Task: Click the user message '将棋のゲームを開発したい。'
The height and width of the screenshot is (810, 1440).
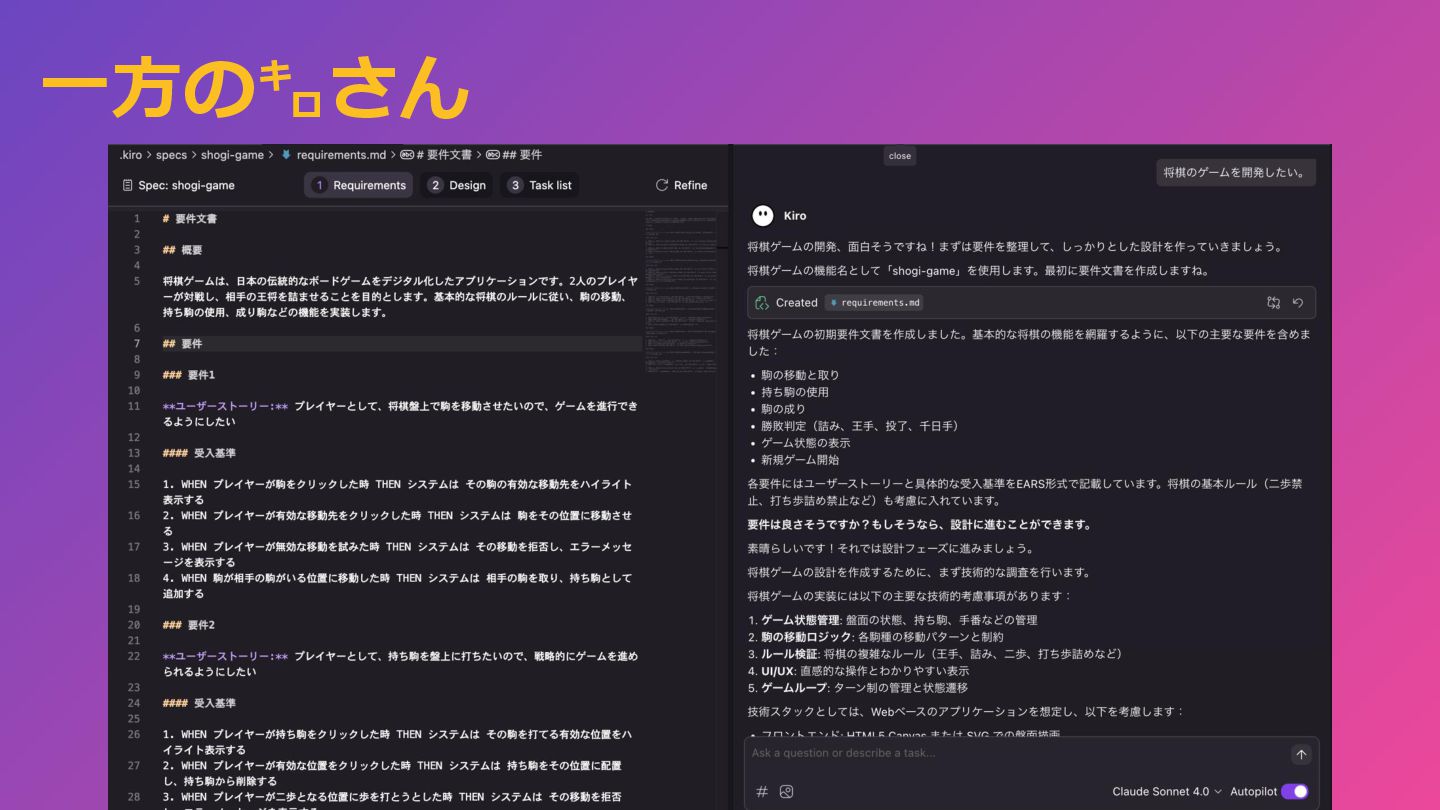Action: point(1235,172)
